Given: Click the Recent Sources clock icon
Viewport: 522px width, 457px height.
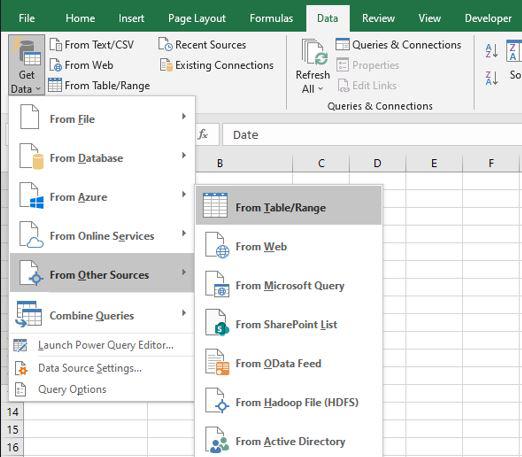Looking at the screenshot, I should (x=165, y=44).
